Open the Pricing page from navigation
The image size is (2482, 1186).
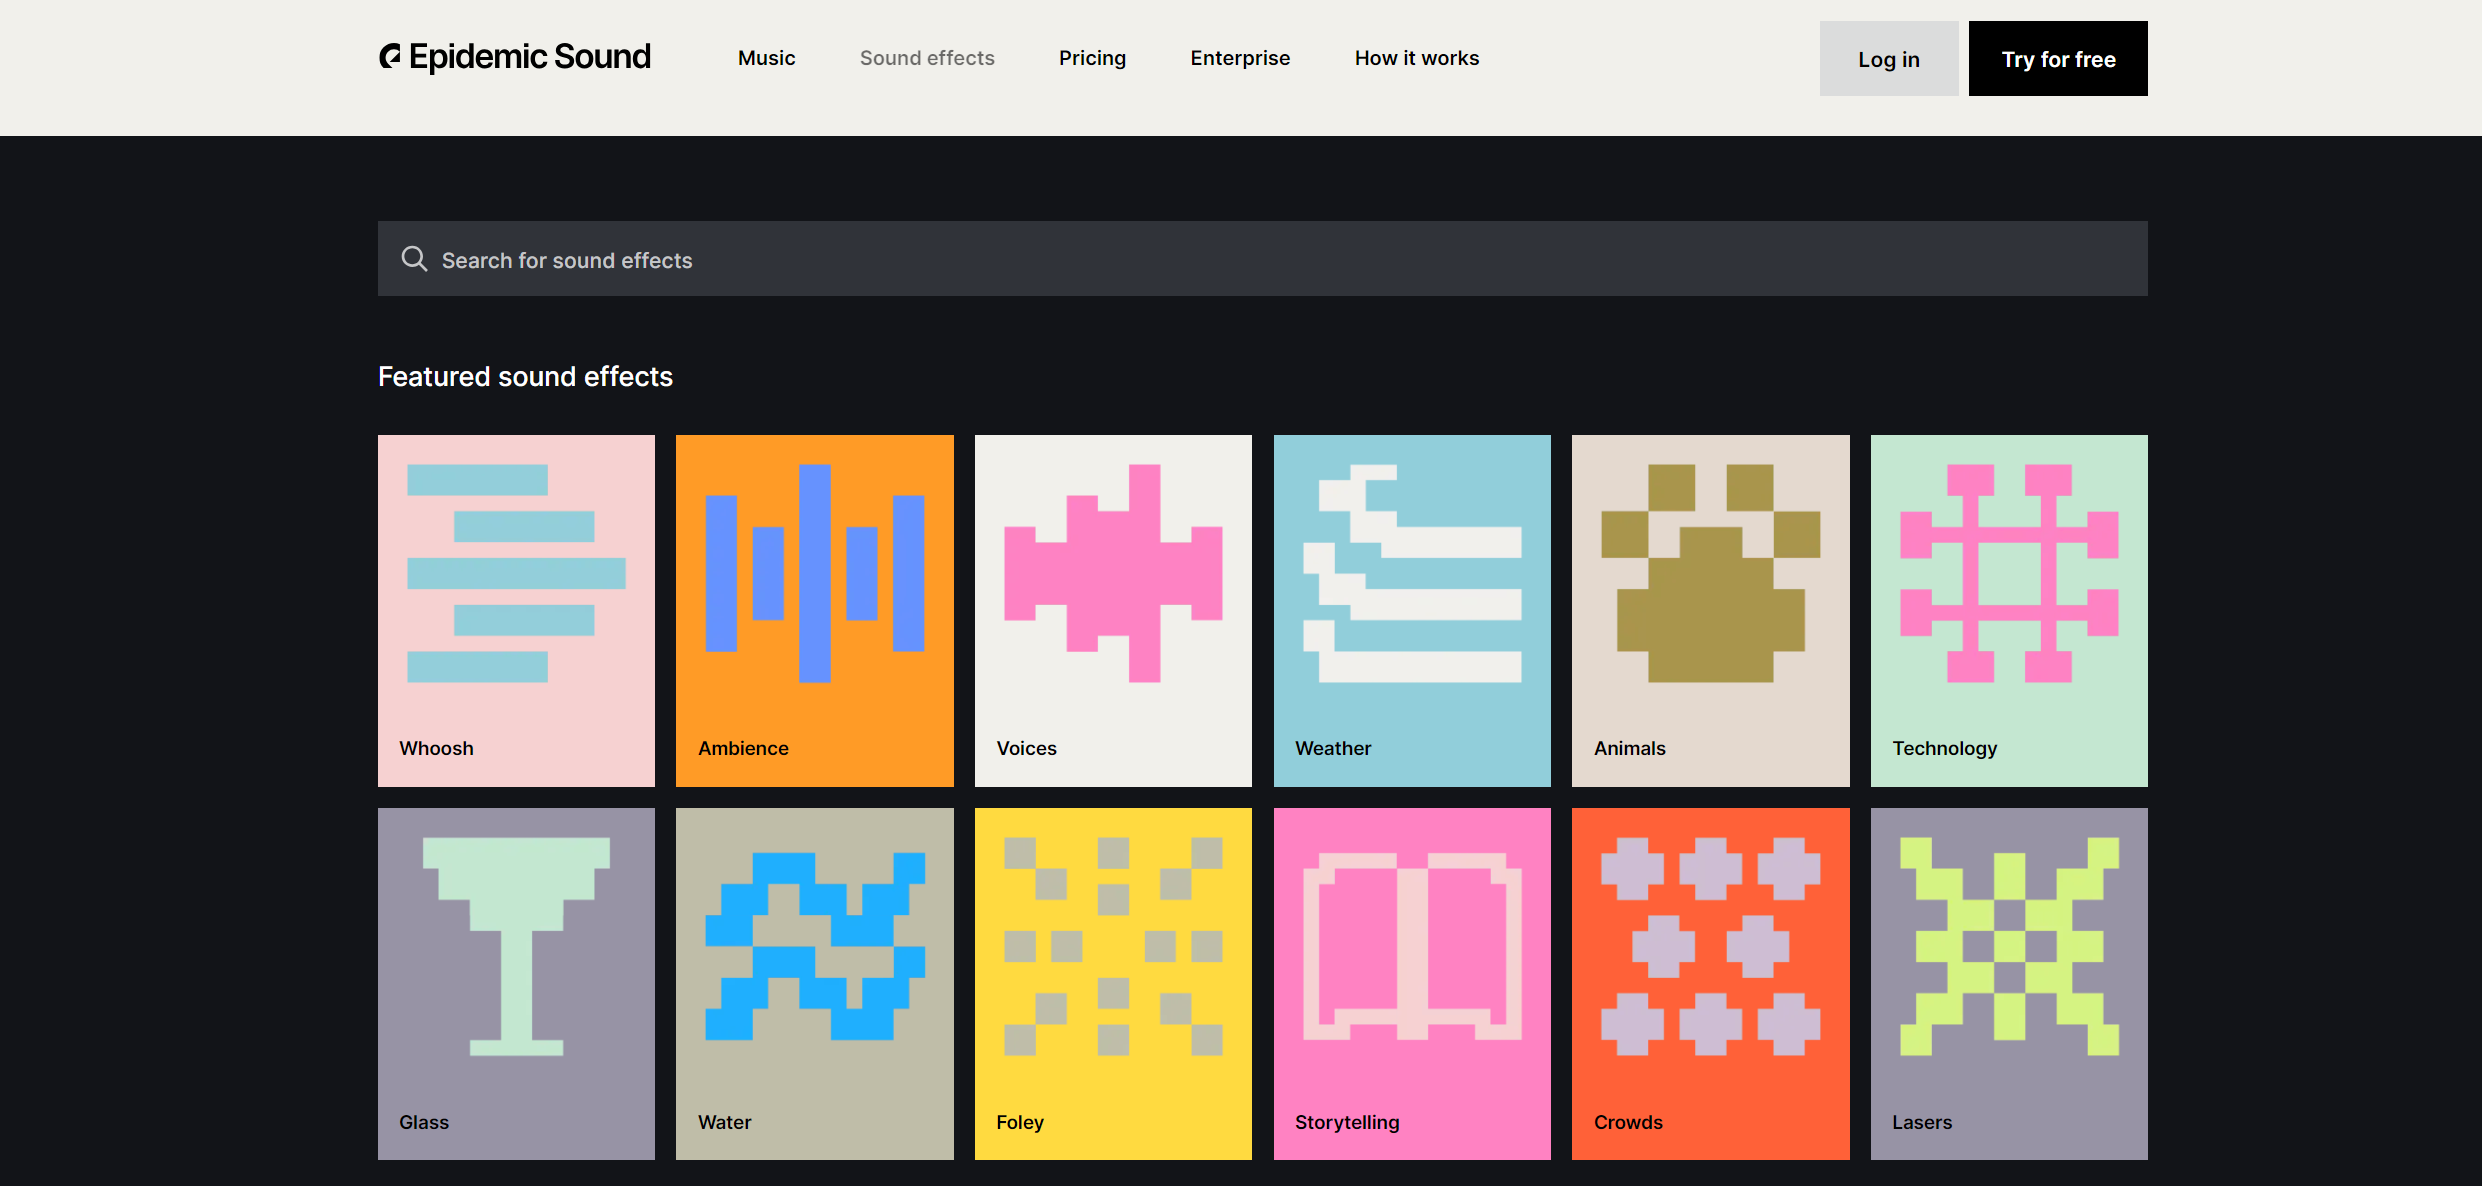click(x=1092, y=58)
